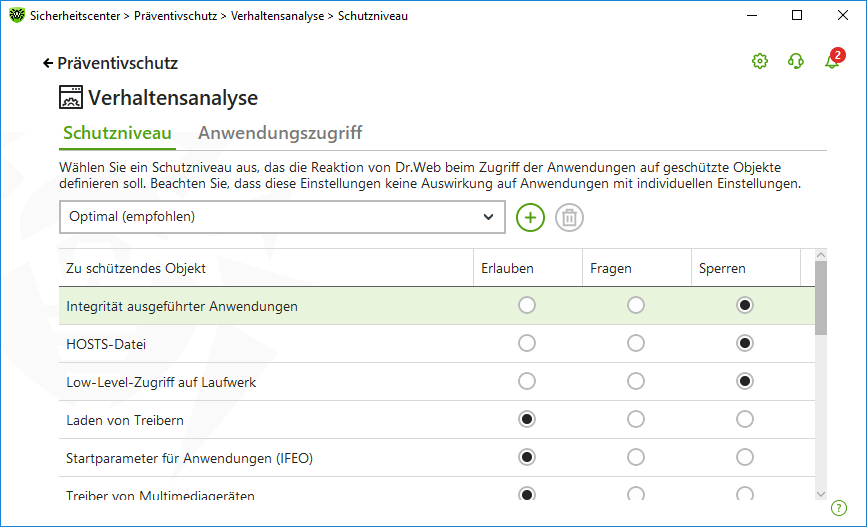Select Erlauben for Laden von Treibern
Viewport: 867px width, 527px height.
pyautogui.click(x=527, y=419)
